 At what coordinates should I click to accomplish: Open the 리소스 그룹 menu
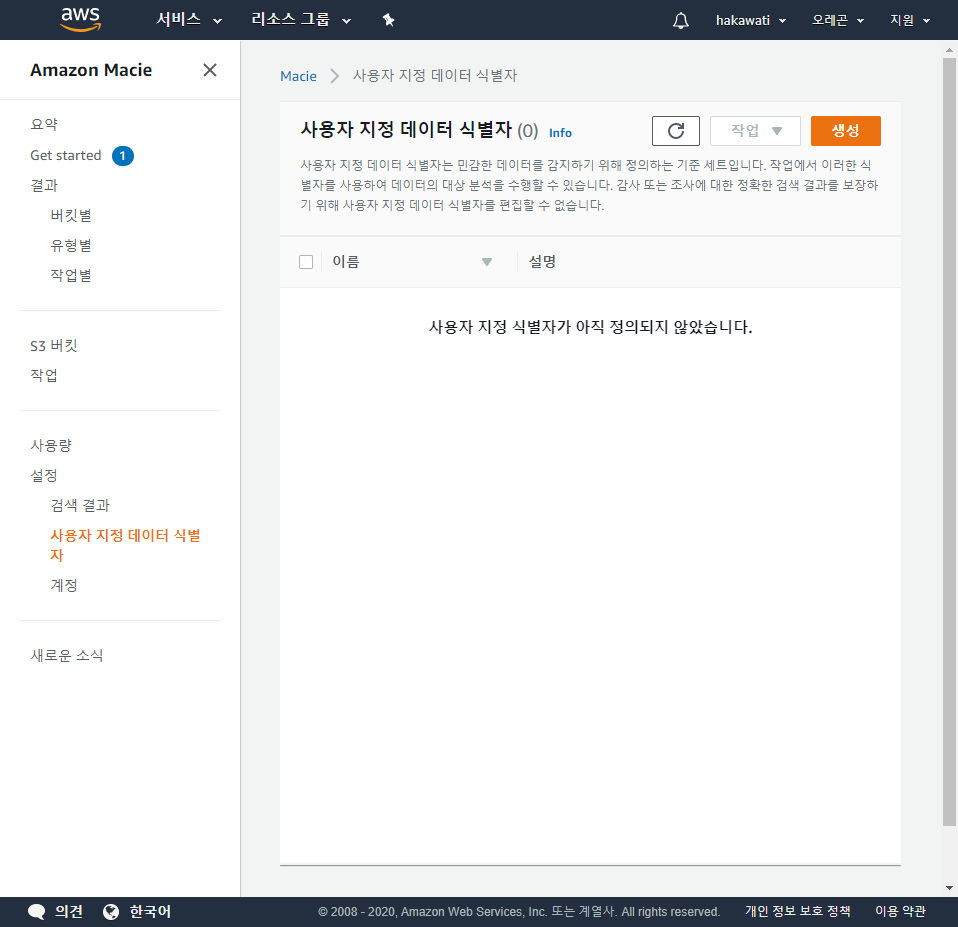click(301, 20)
